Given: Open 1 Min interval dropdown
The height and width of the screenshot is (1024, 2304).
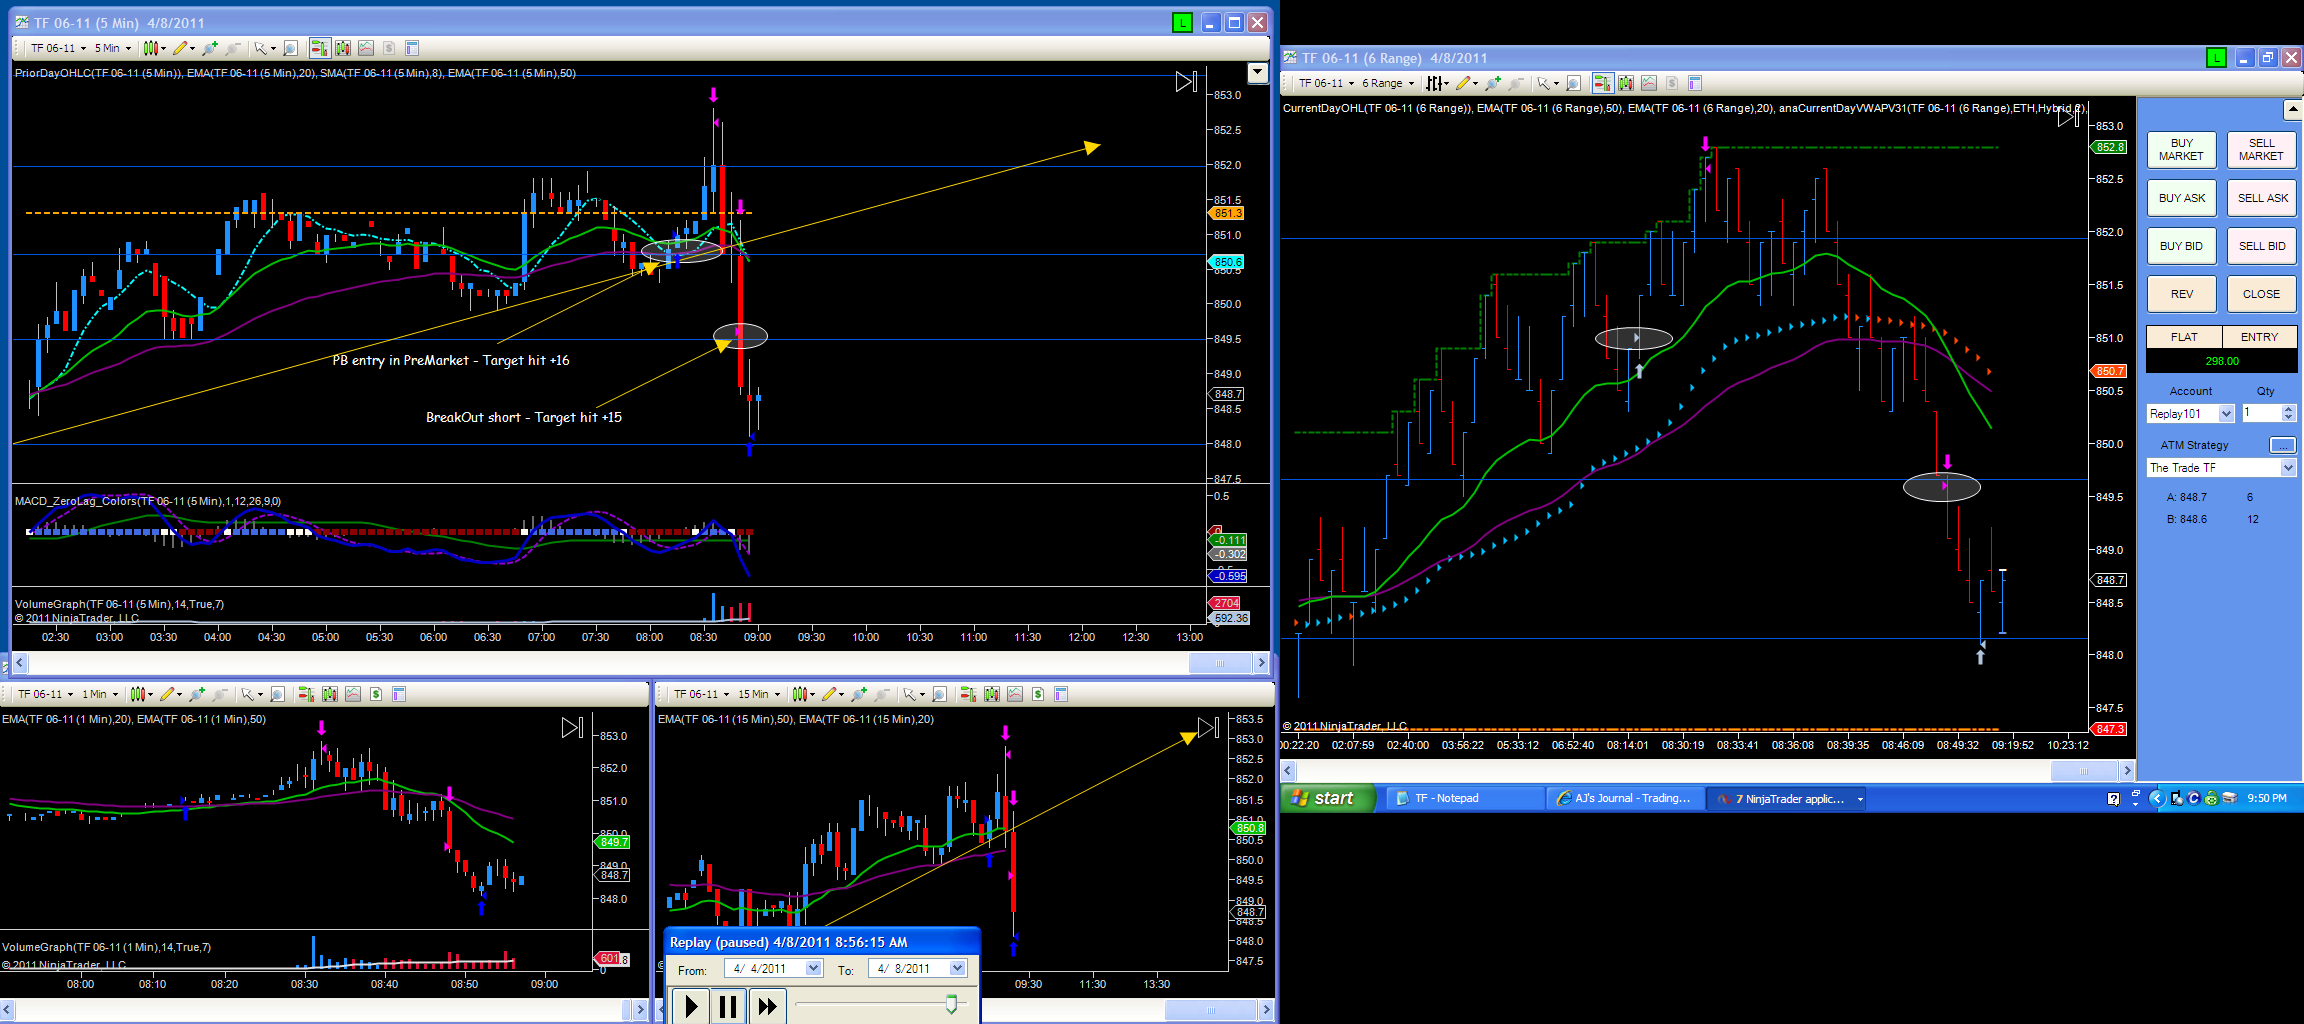Looking at the screenshot, I should pyautogui.click(x=100, y=694).
